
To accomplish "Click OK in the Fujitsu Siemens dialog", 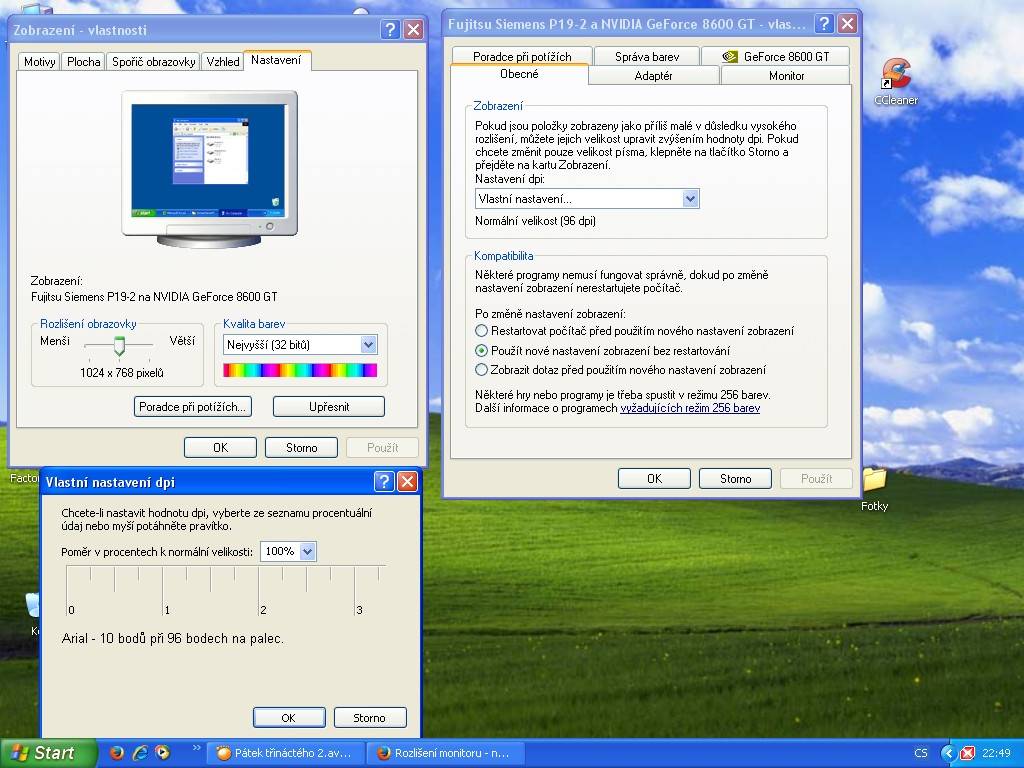I will pyautogui.click(x=654, y=478).
